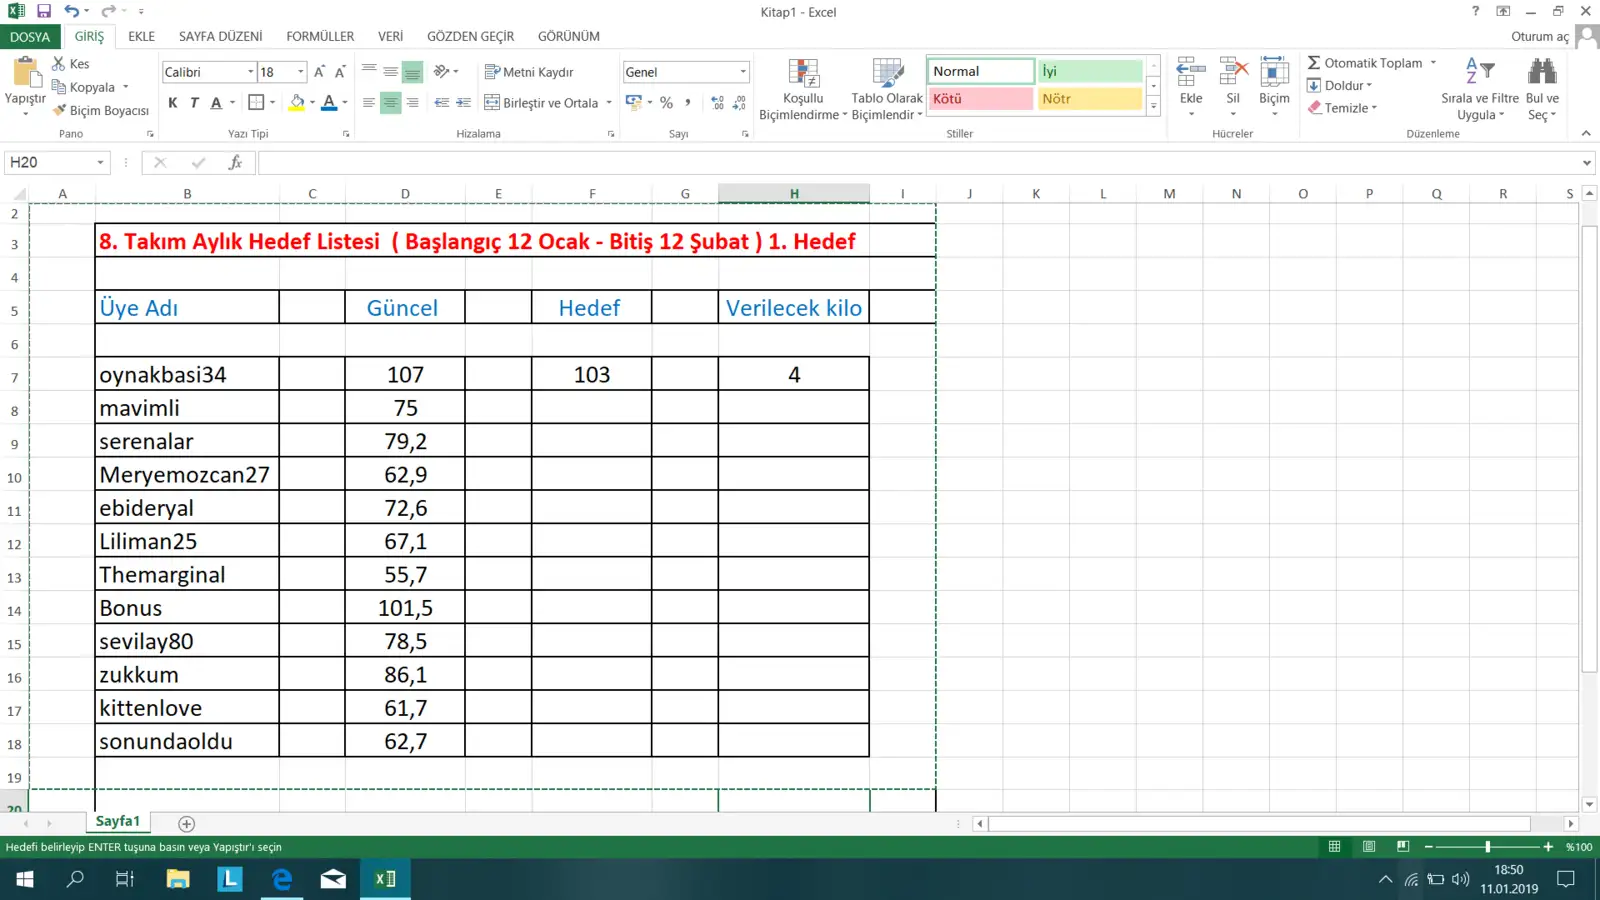The height and width of the screenshot is (900, 1600).
Task: Toggle Metni Kaydır wrap text
Action: click(529, 72)
